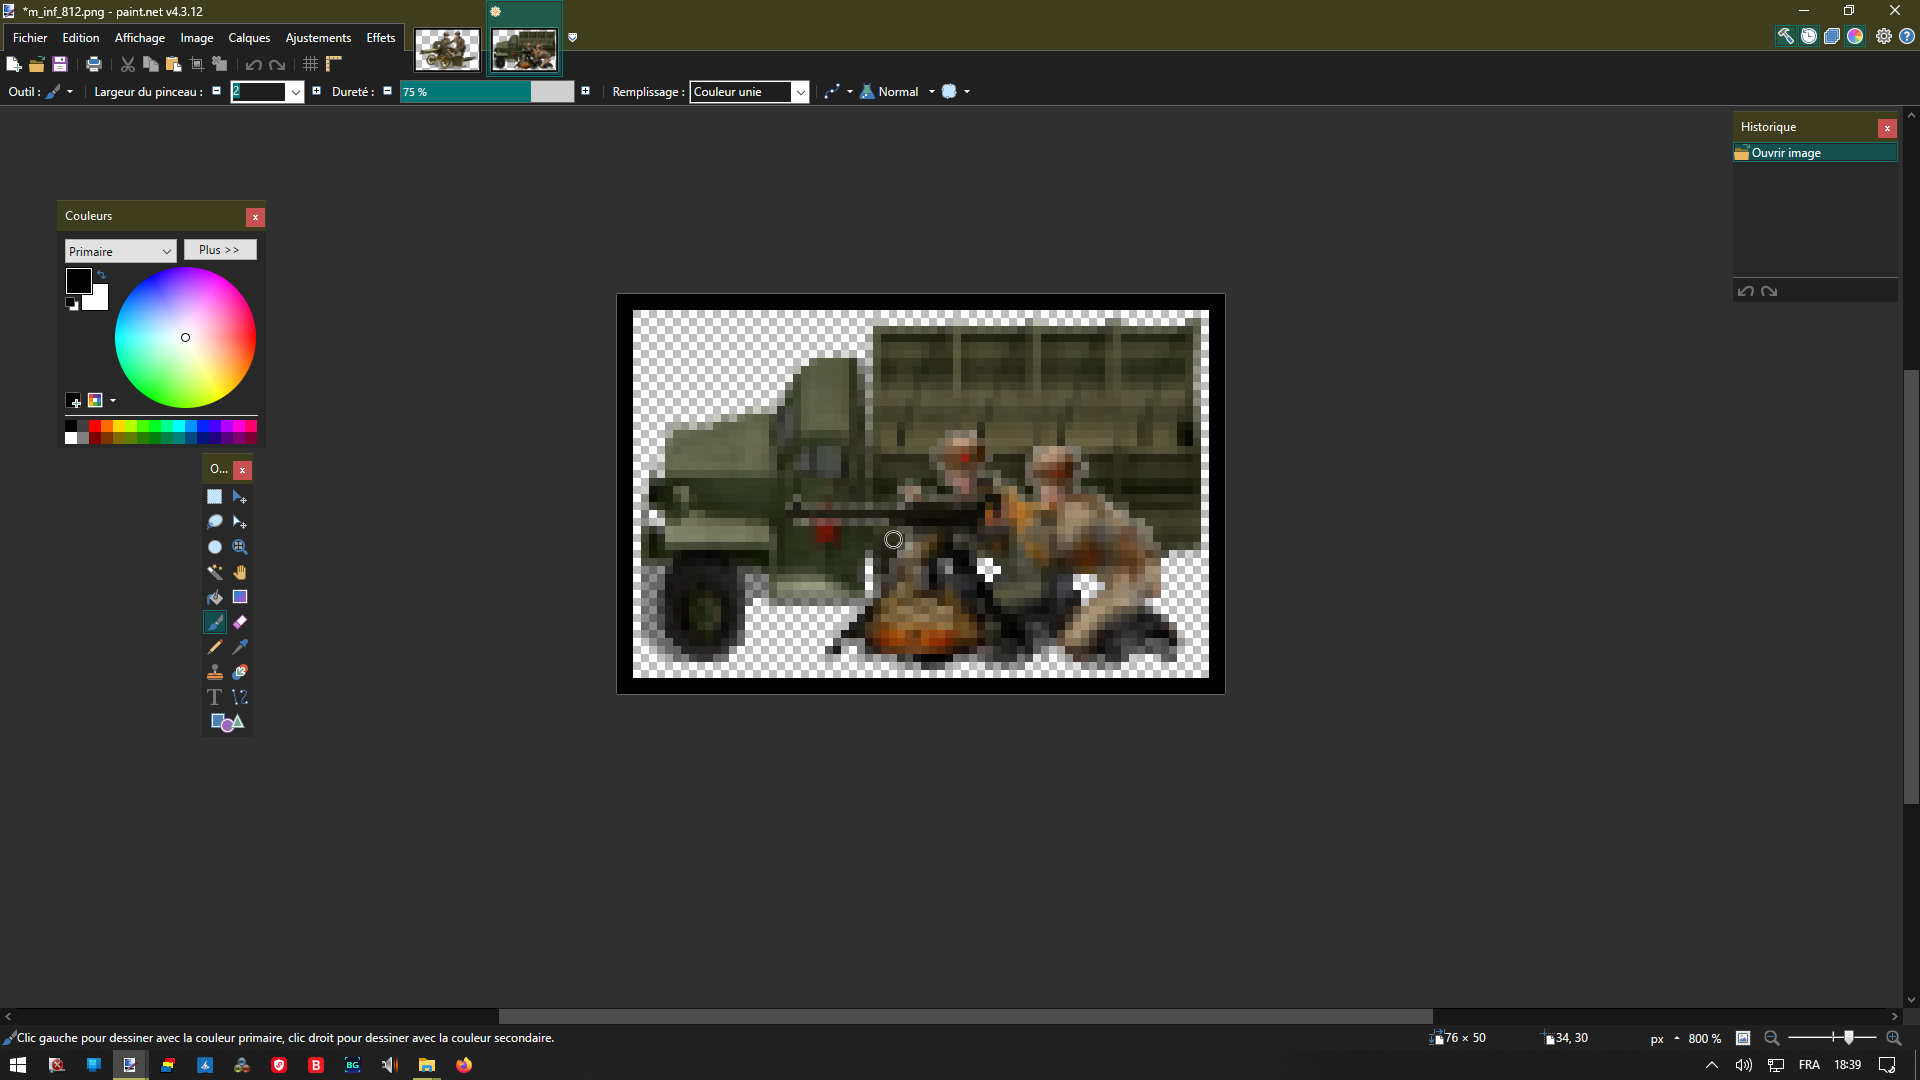Screen dimensions: 1920x1080
Task: Decrease brush width with minus button
Action: tap(216, 91)
